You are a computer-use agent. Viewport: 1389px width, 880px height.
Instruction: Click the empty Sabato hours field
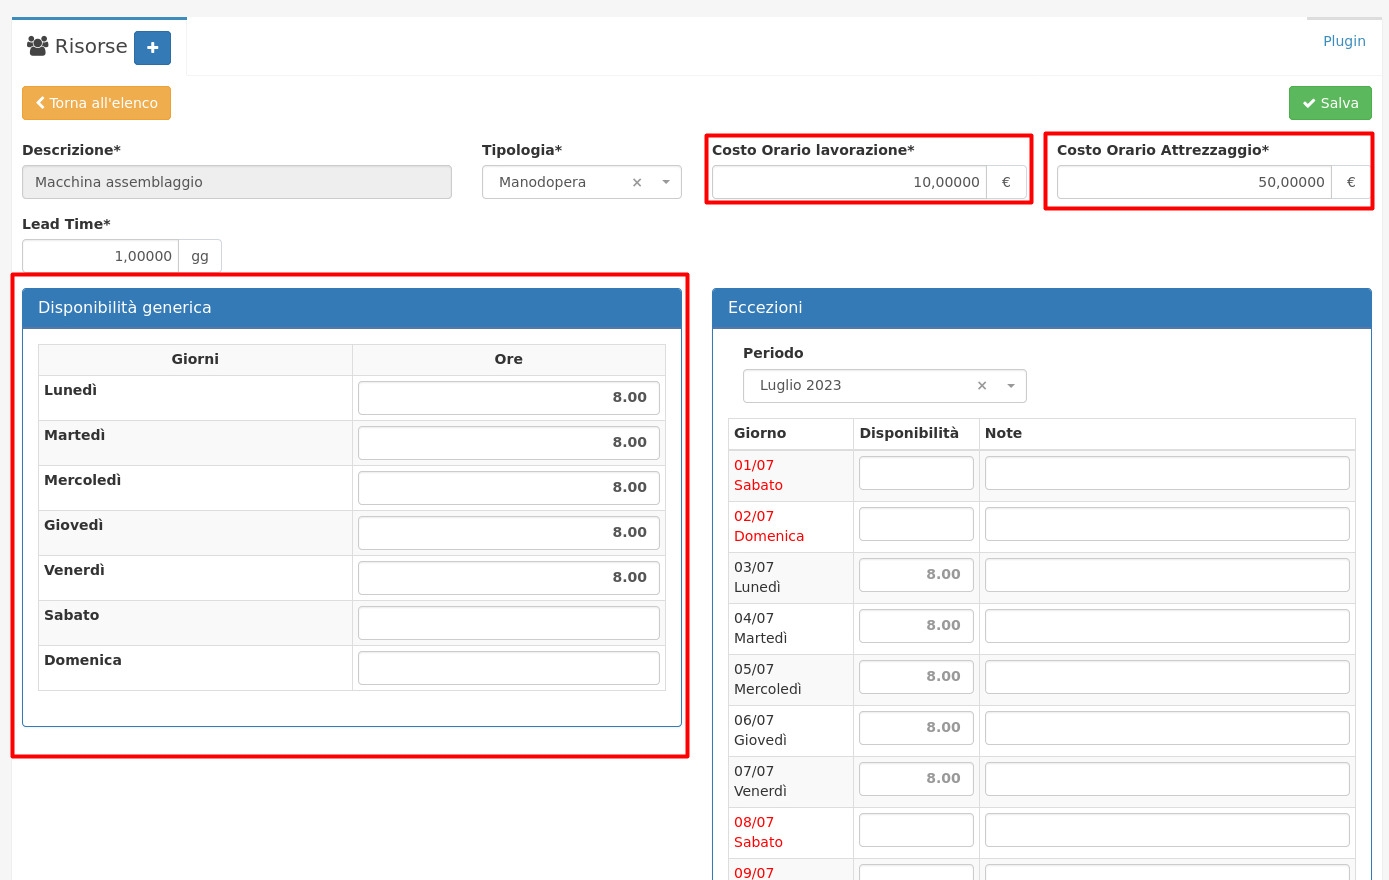tap(508, 622)
